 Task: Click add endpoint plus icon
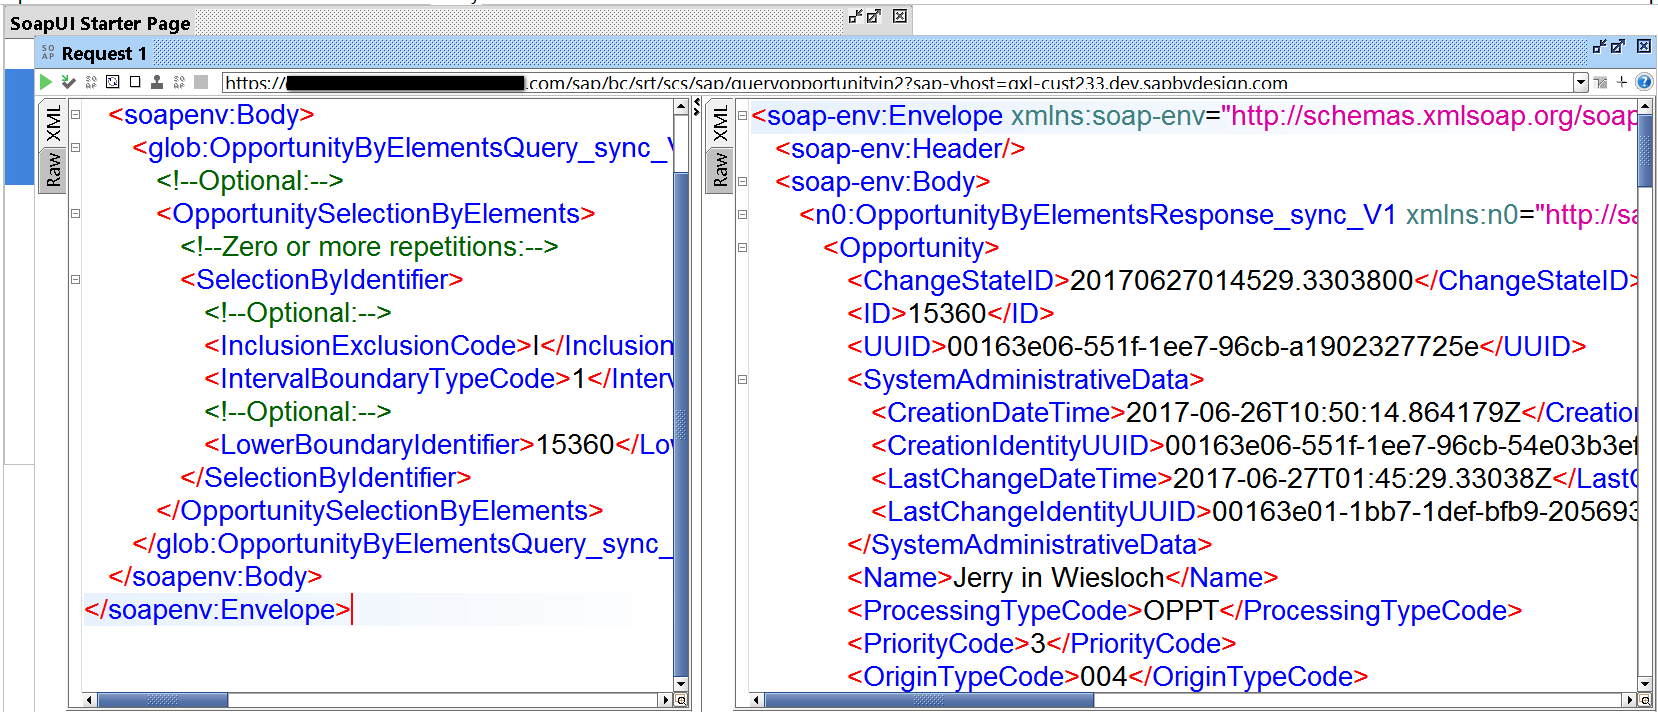1622,82
